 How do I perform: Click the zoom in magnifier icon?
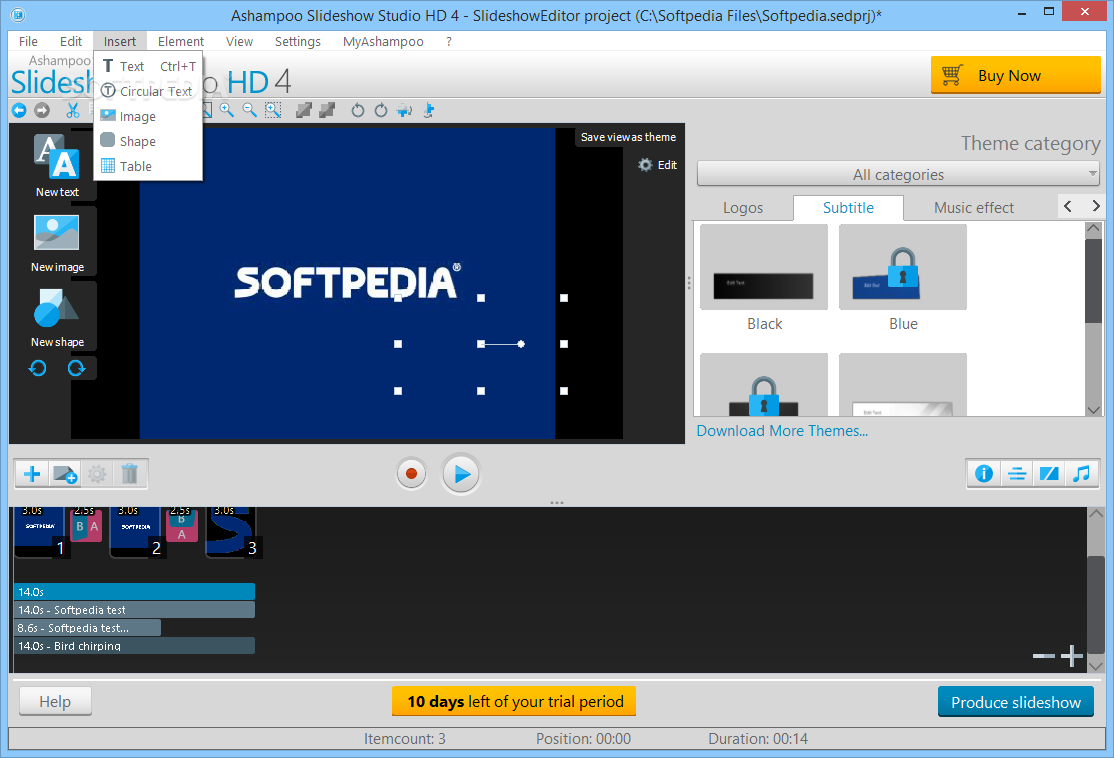point(227,110)
